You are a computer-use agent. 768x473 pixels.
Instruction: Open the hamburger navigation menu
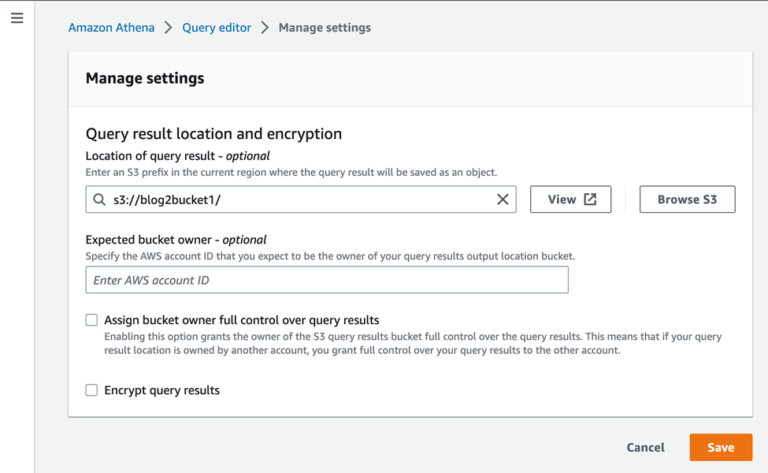(x=17, y=18)
